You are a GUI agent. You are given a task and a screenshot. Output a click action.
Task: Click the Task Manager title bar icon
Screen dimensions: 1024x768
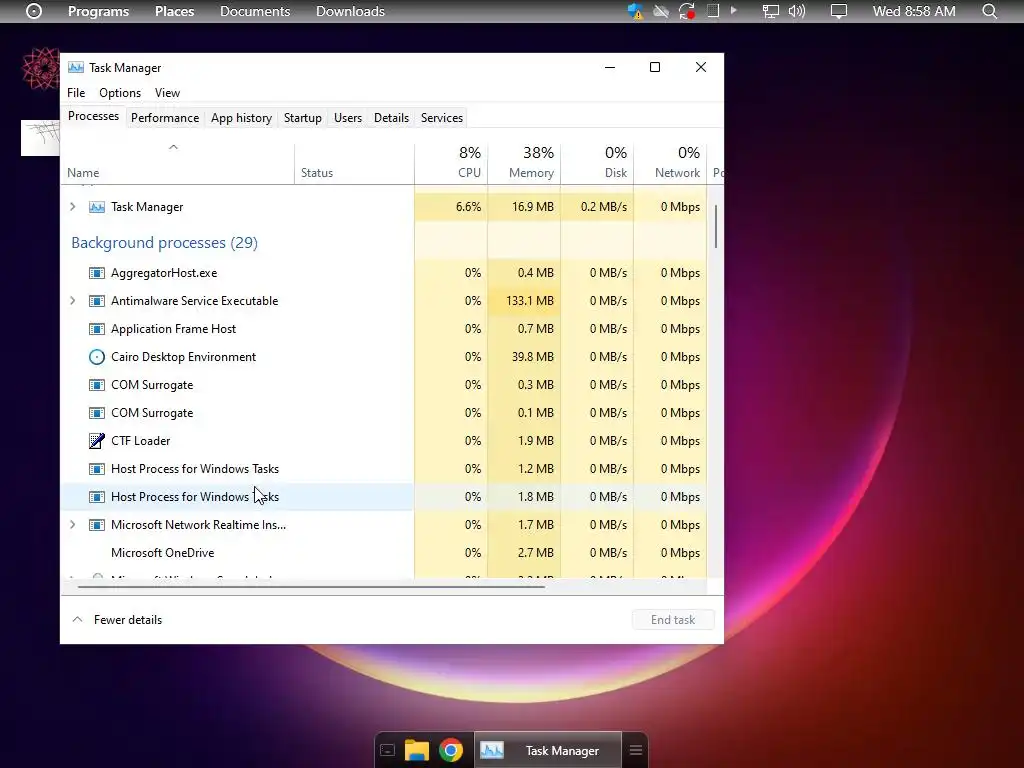point(76,67)
